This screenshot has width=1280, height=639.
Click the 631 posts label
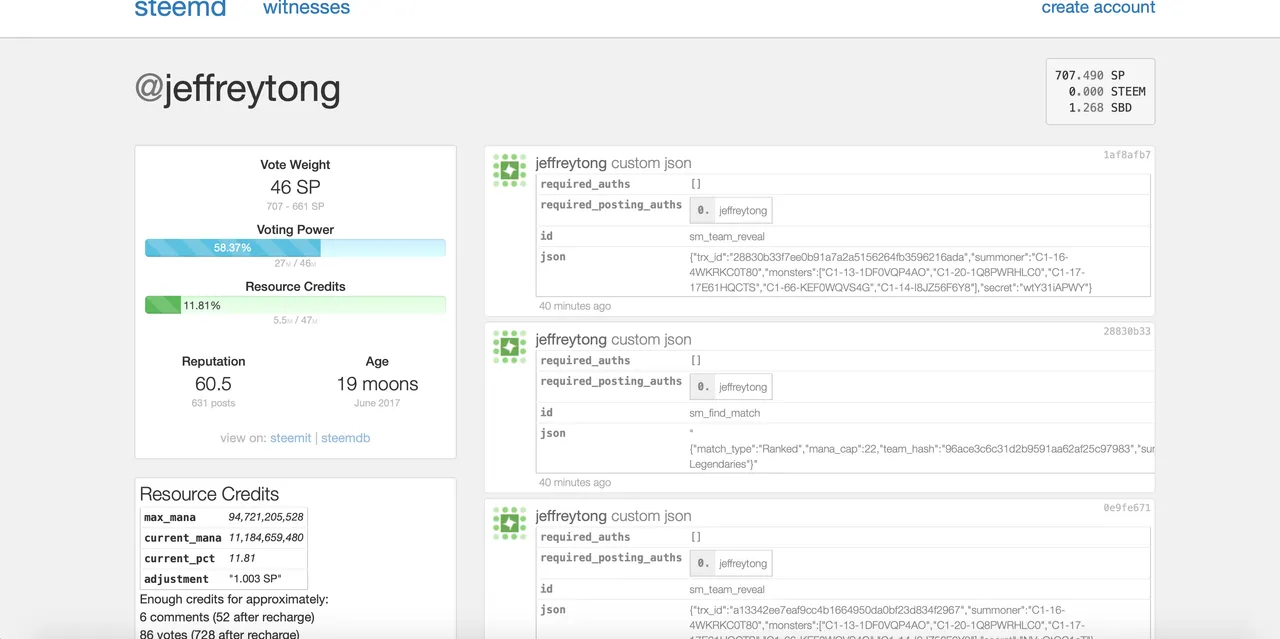[x=213, y=403]
